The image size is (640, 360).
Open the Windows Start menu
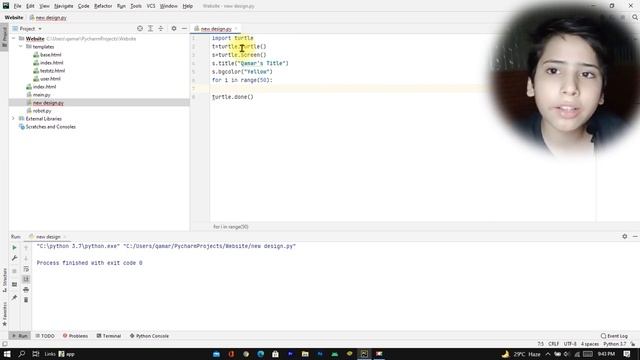(x=7, y=354)
